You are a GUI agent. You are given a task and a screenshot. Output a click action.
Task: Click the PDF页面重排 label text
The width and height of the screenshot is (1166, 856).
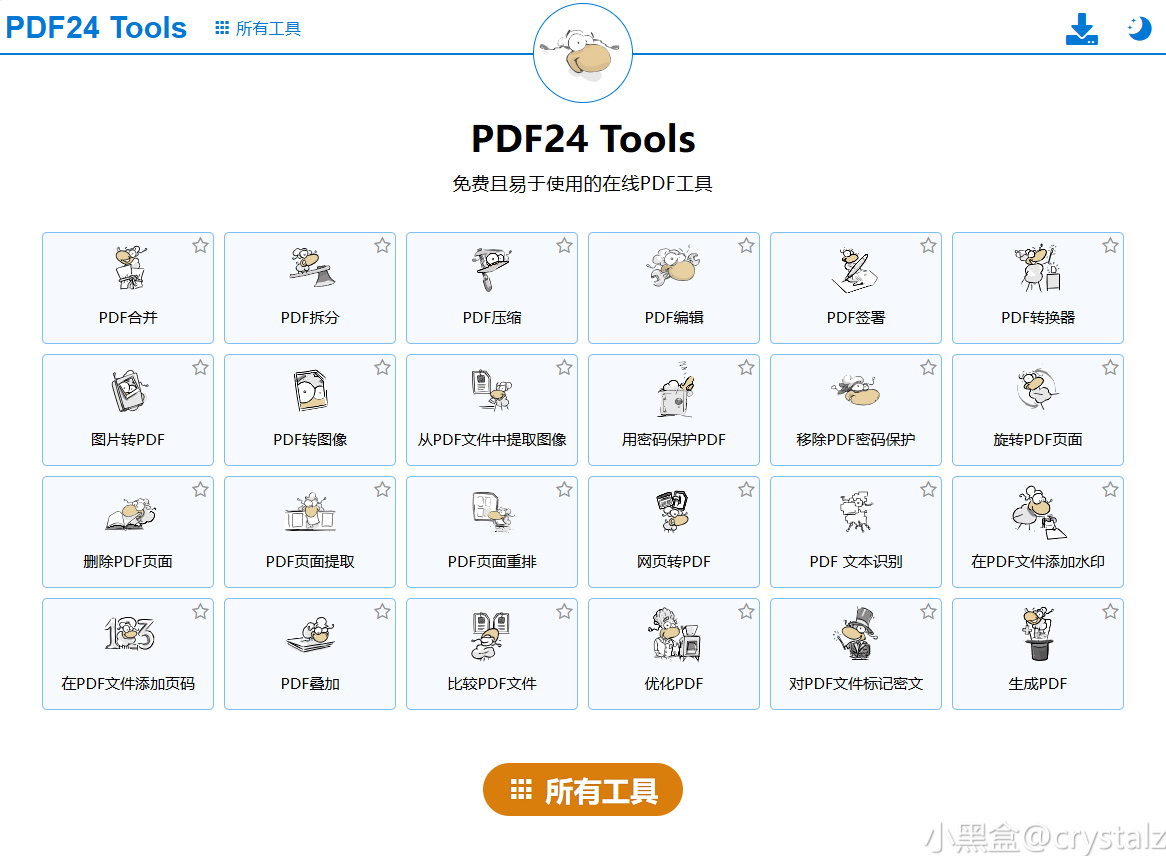click(492, 561)
